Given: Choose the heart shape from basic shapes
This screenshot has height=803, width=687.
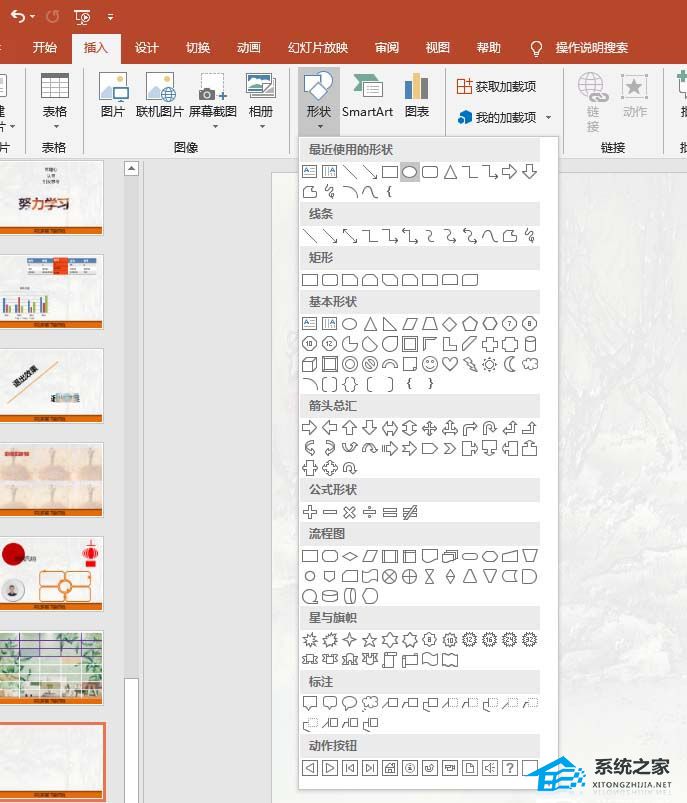Looking at the screenshot, I should (x=450, y=364).
